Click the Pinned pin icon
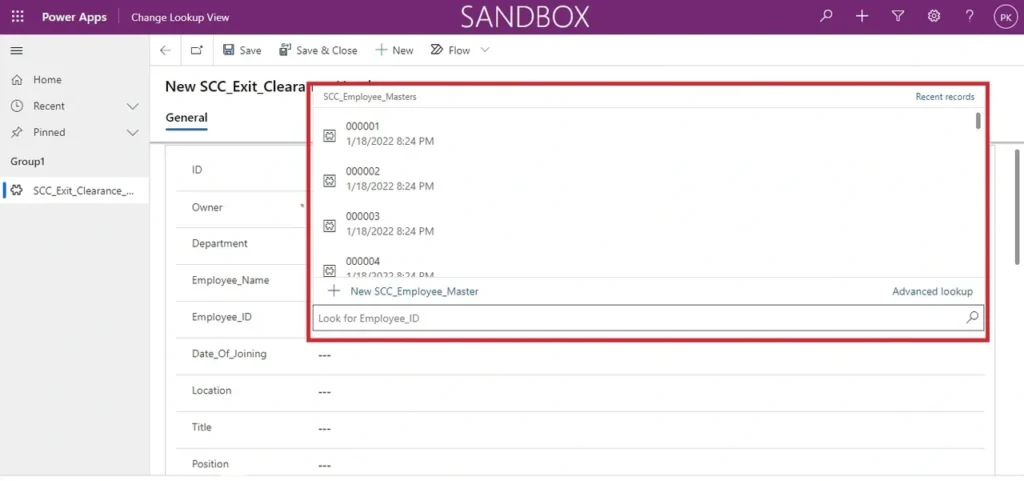The width and height of the screenshot is (1024, 481). [18, 132]
